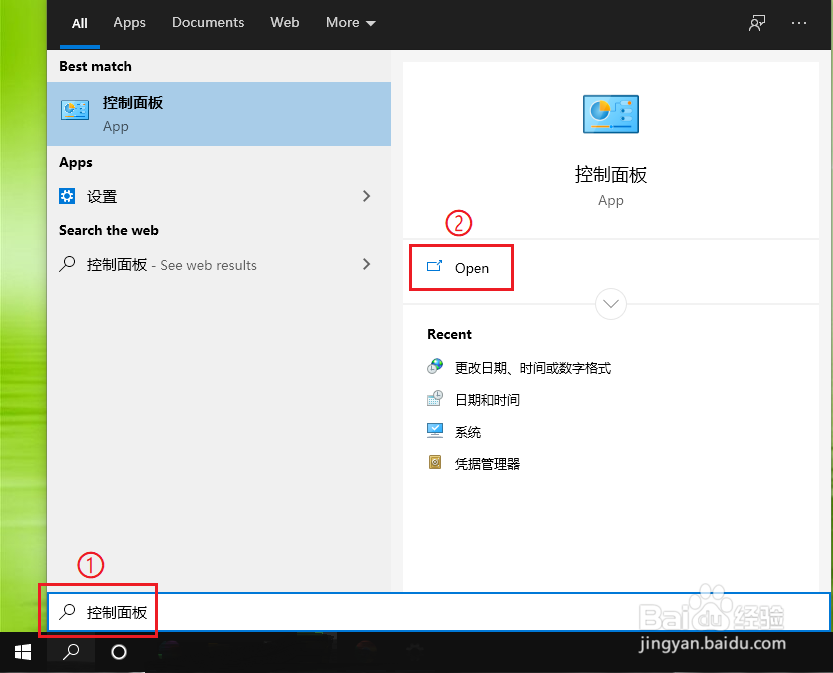This screenshot has width=833, height=673.
Task: Switch to the Documents search tab
Action: tap(208, 22)
